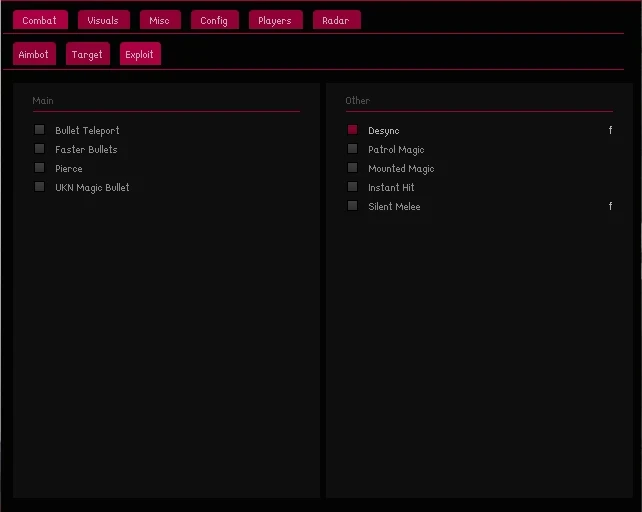The width and height of the screenshot is (642, 512).
Task: Toggle the Instant Hit checkbox
Action: coord(352,187)
